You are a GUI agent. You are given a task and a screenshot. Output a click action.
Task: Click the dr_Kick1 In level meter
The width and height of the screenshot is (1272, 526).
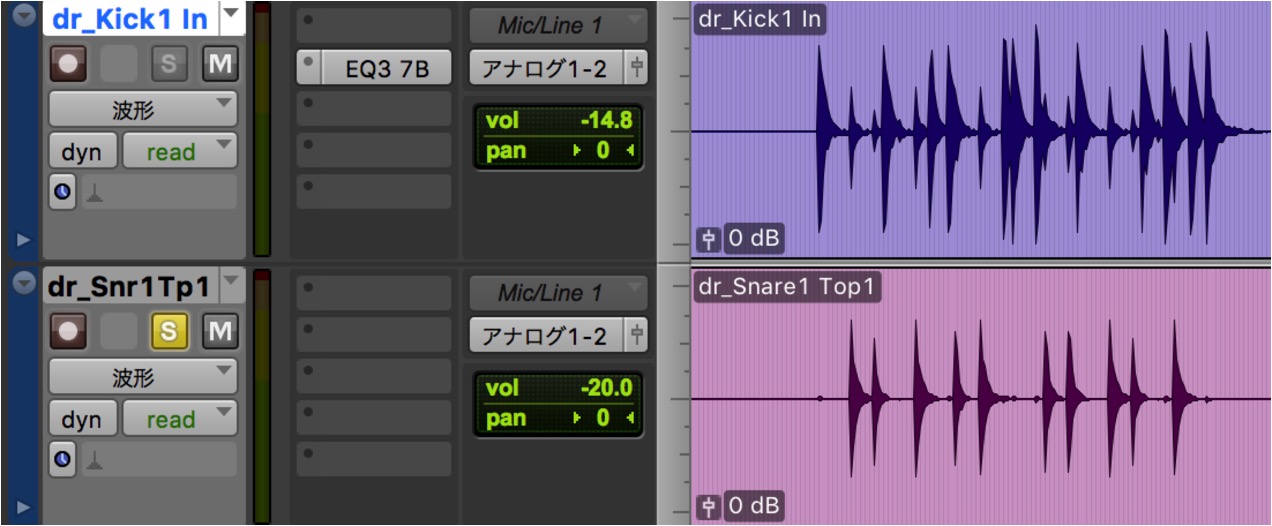pos(263,130)
